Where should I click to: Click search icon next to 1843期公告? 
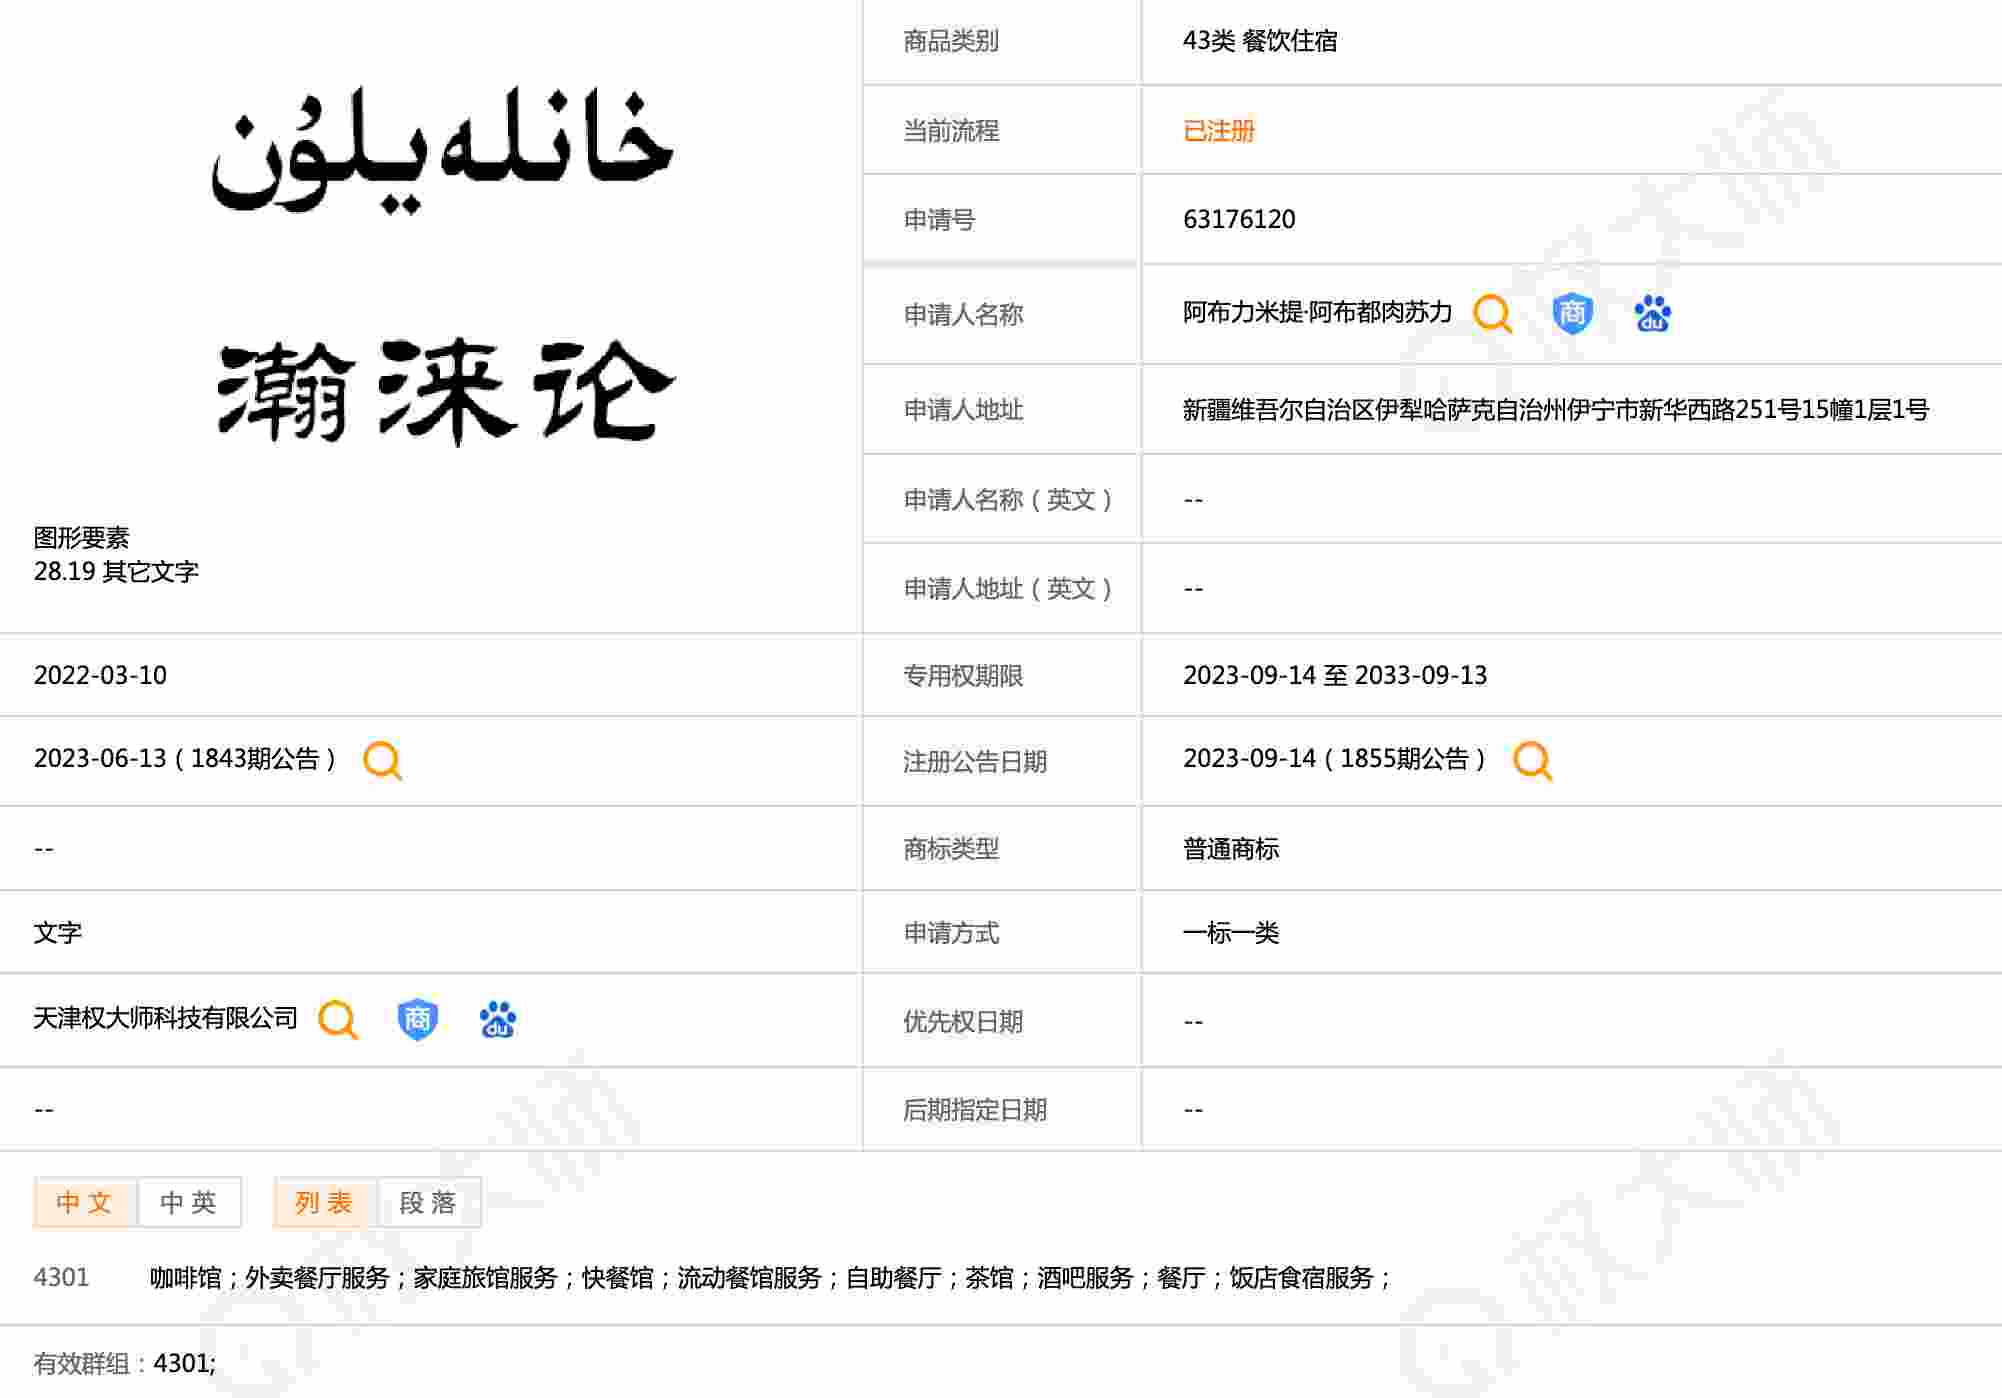click(x=382, y=760)
